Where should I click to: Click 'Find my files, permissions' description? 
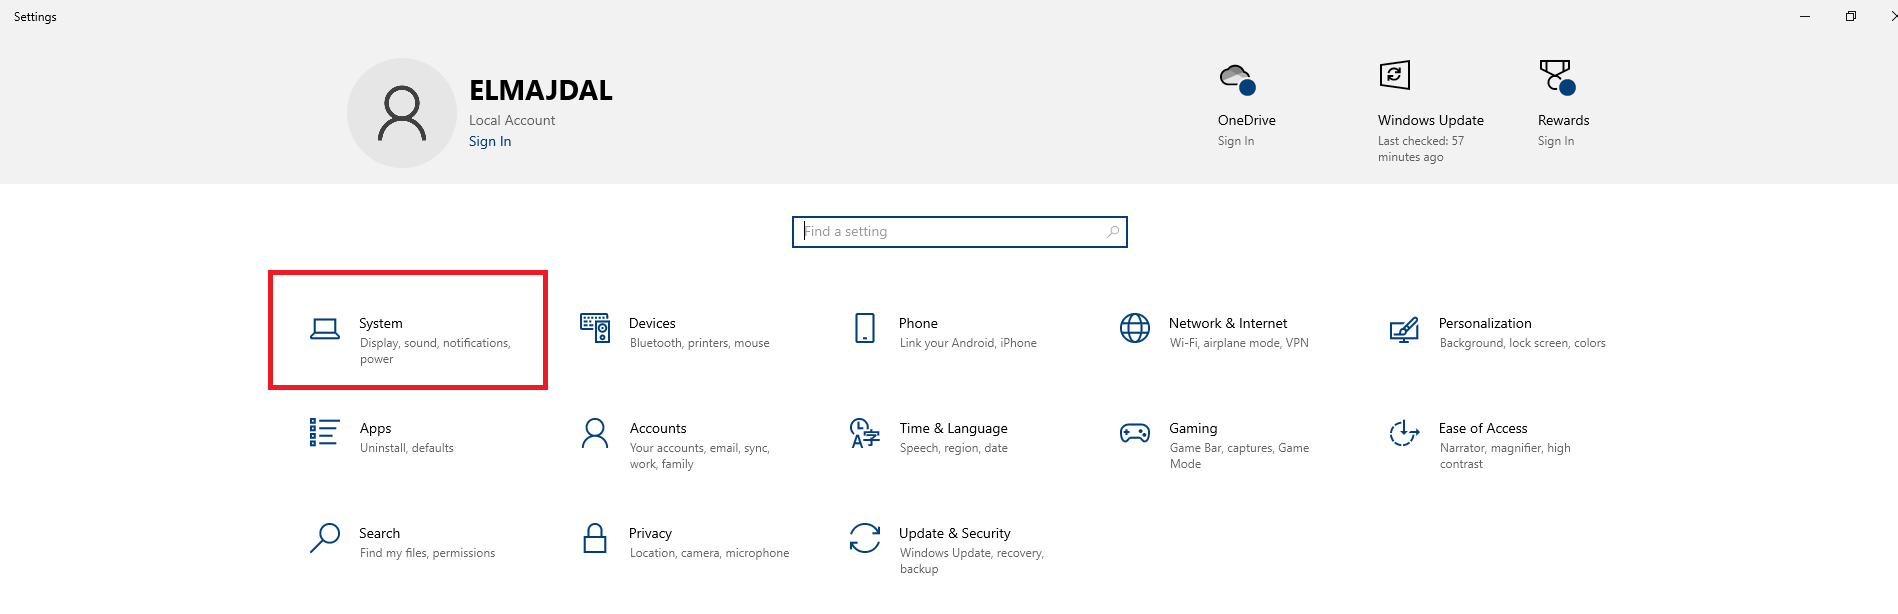click(x=427, y=553)
